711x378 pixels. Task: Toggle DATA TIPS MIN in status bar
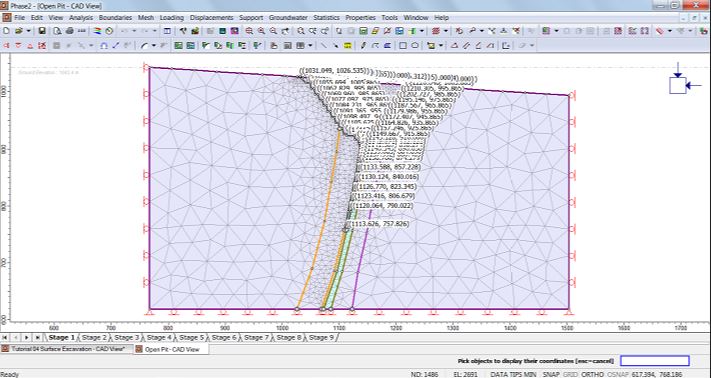(513, 374)
